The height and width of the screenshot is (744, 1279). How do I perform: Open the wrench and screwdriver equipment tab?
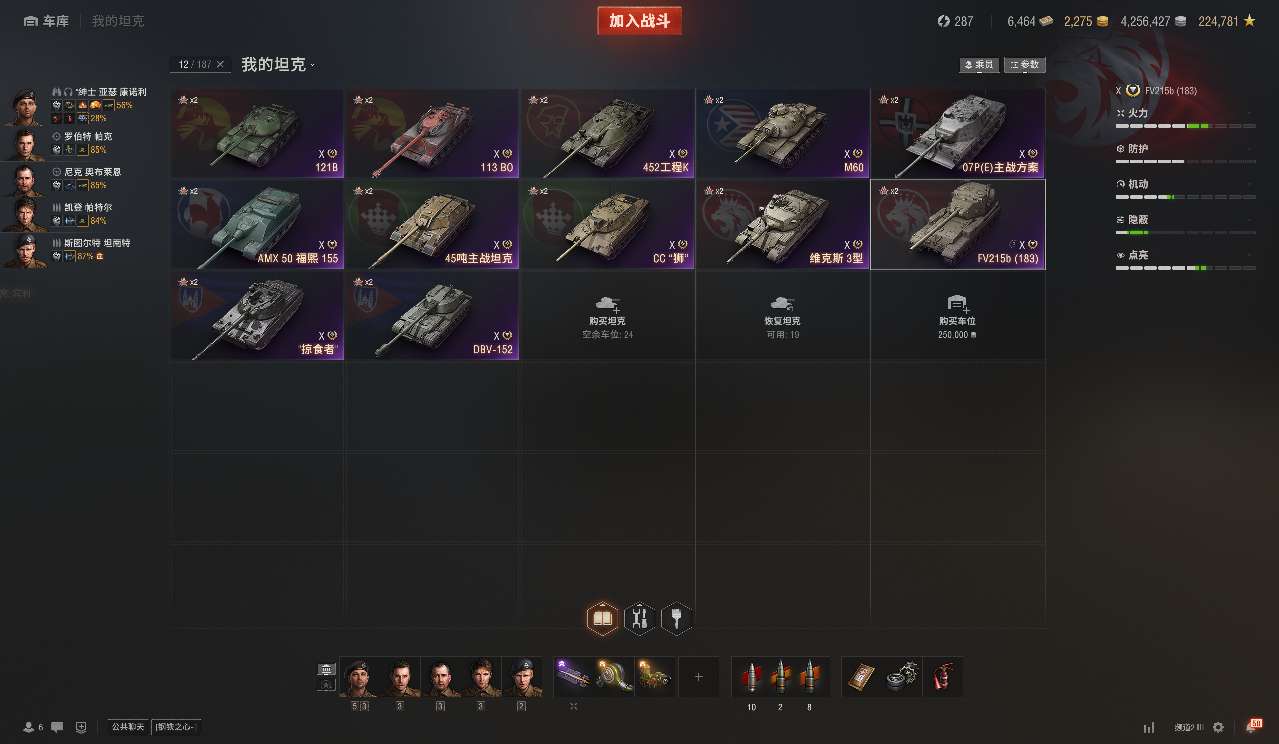(640, 620)
